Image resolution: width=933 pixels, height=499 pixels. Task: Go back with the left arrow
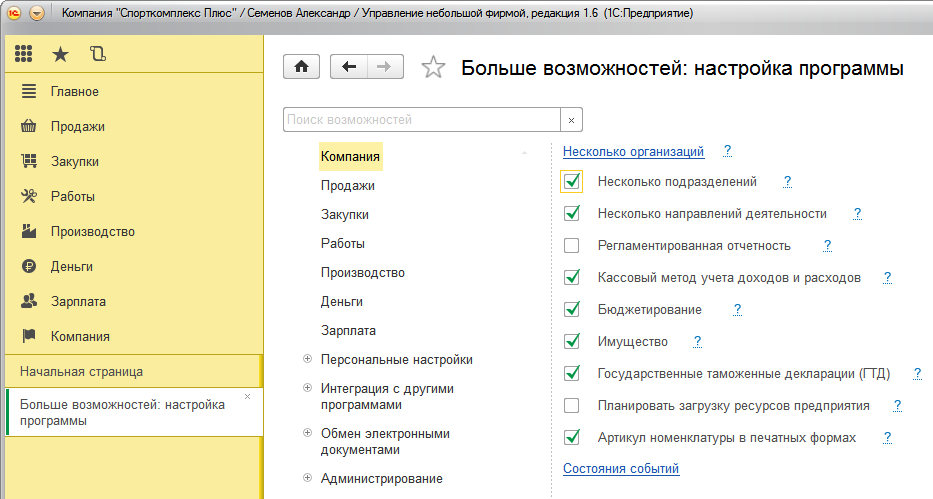pyautogui.click(x=349, y=67)
